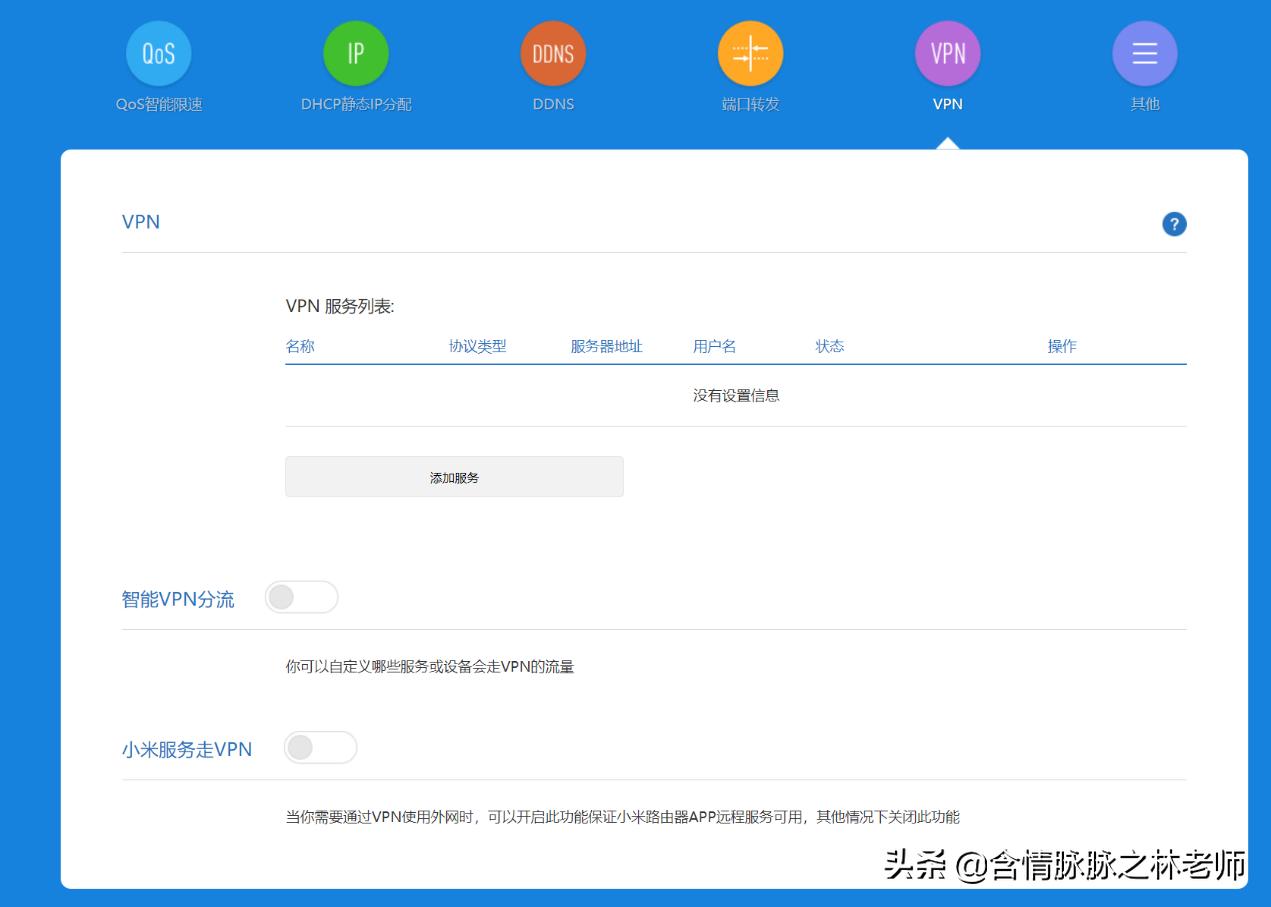The width and height of the screenshot is (1271, 907).
Task: Click the 状态 column header
Action: (x=831, y=345)
